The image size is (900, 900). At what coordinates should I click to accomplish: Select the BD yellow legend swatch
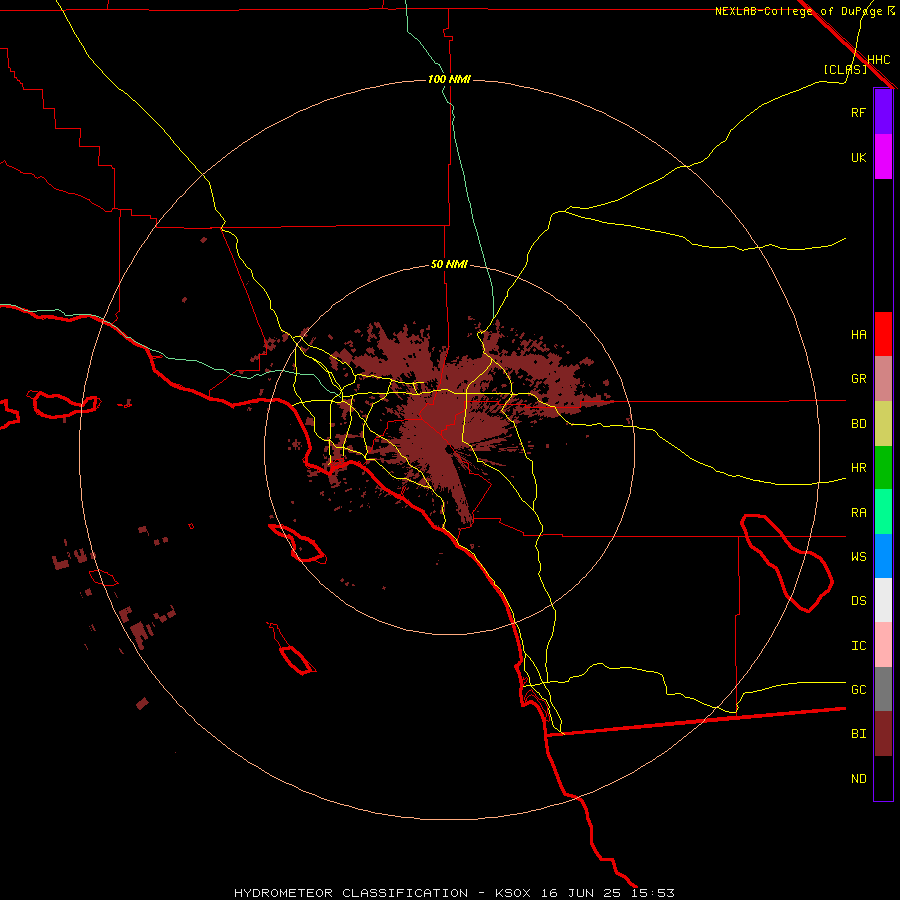[x=883, y=423]
